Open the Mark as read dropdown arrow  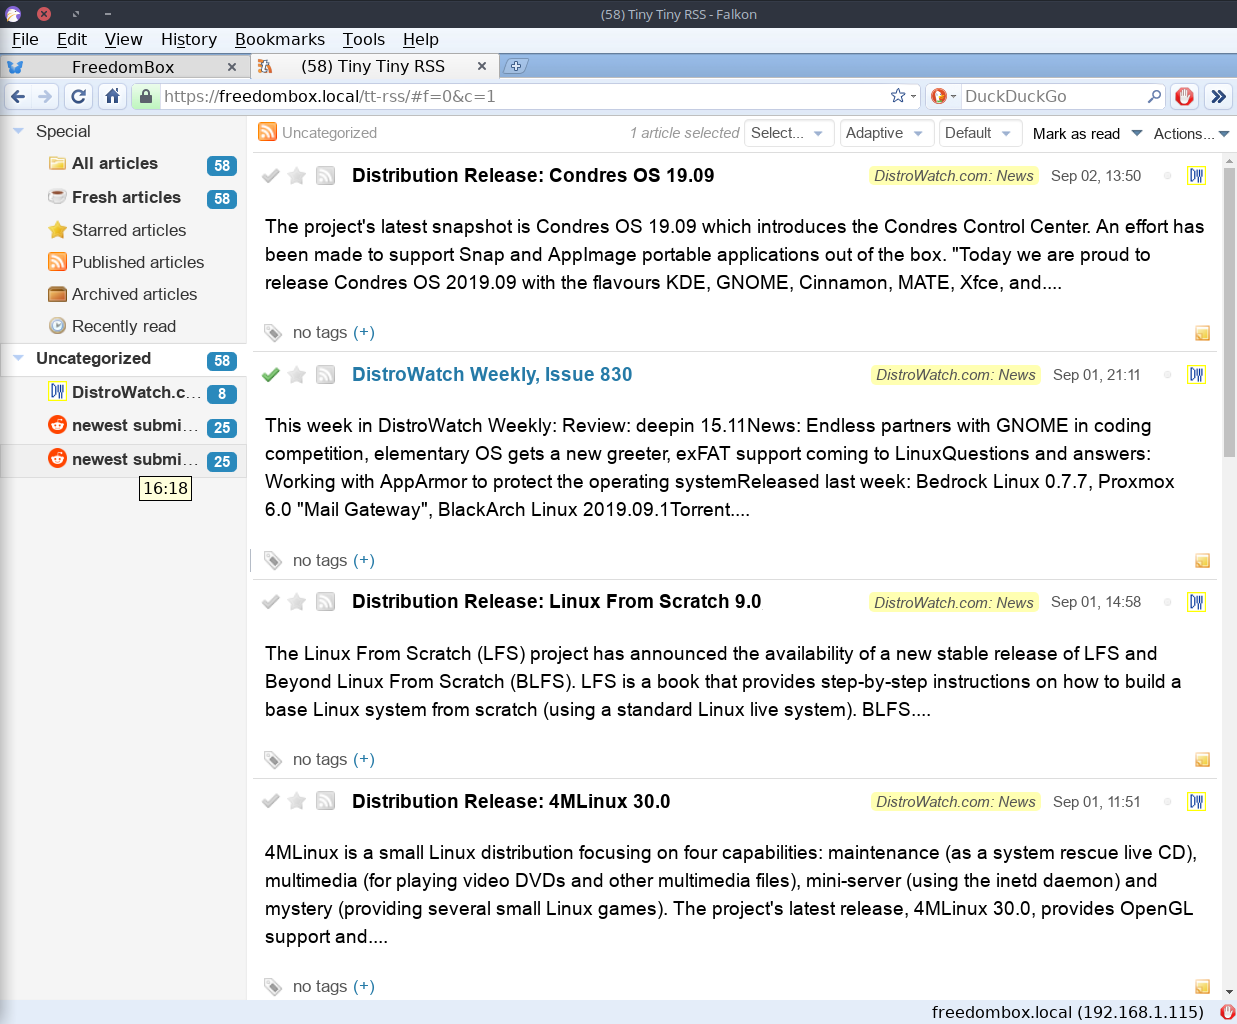point(1137,133)
